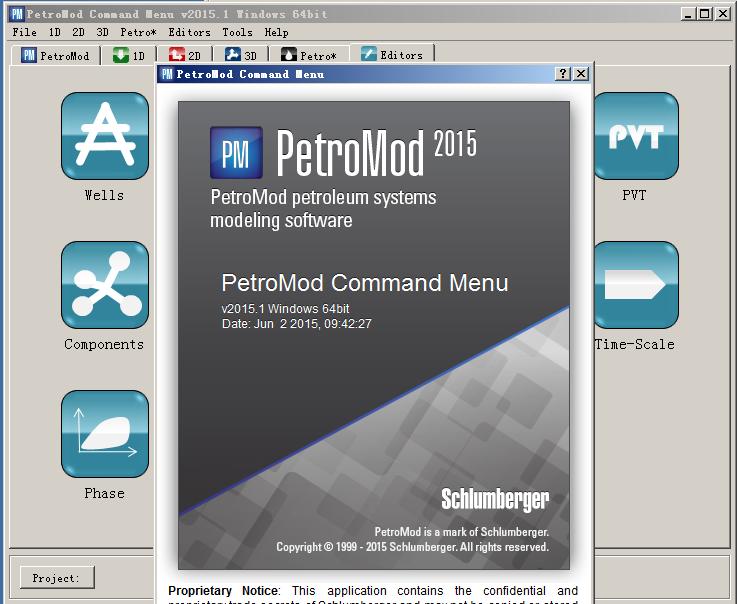Open the Phase editor icon
737x604 pixels.
pyautogui.click(x=105, y=434)
